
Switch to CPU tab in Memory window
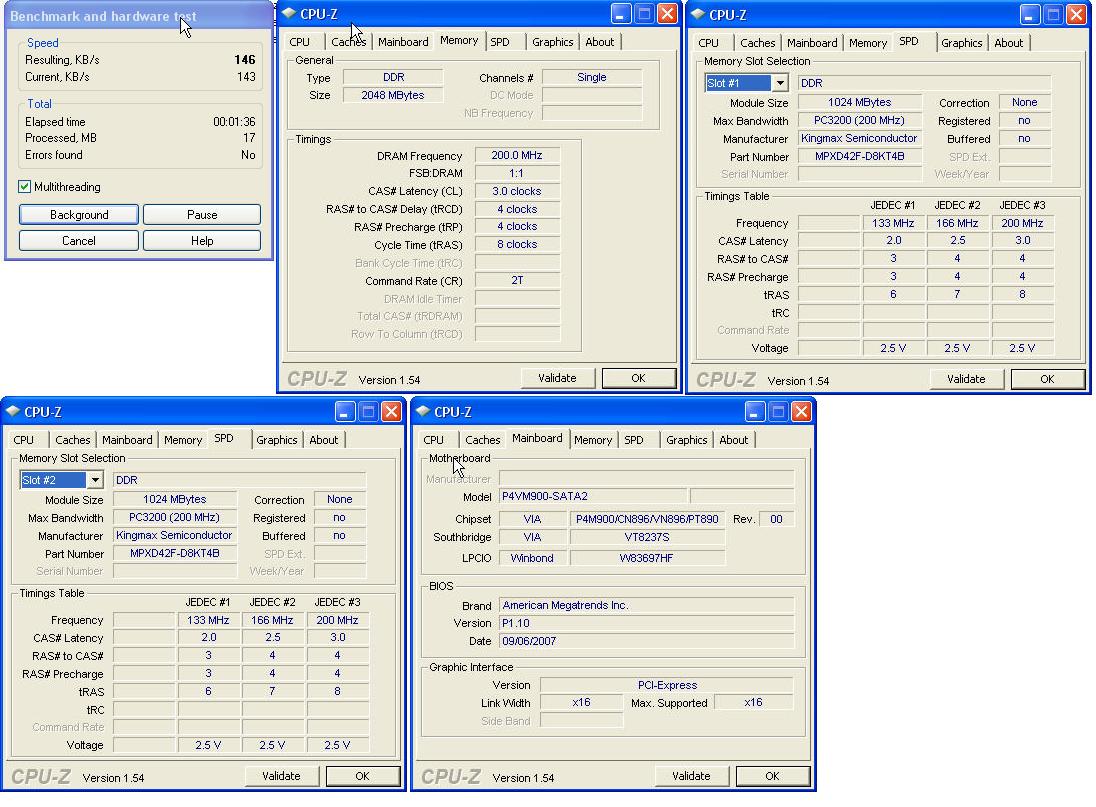coord(300,42)
